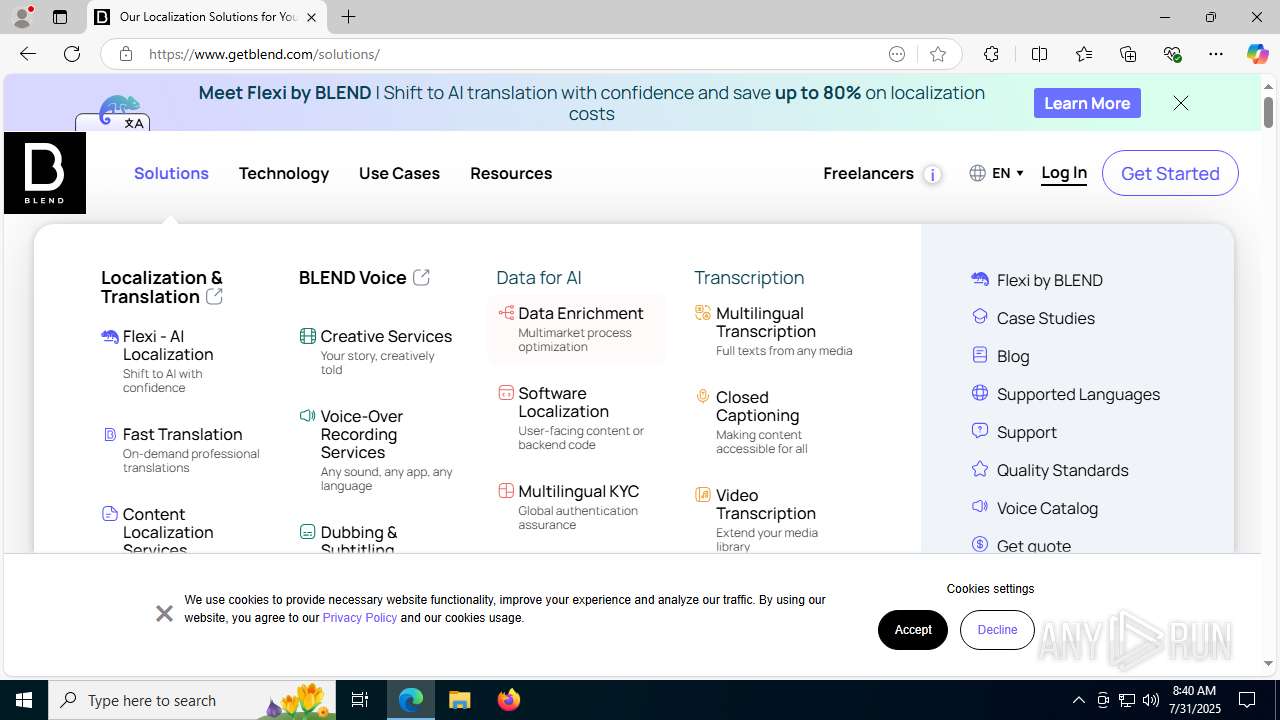Open the Technology menu

click(284, 173)
